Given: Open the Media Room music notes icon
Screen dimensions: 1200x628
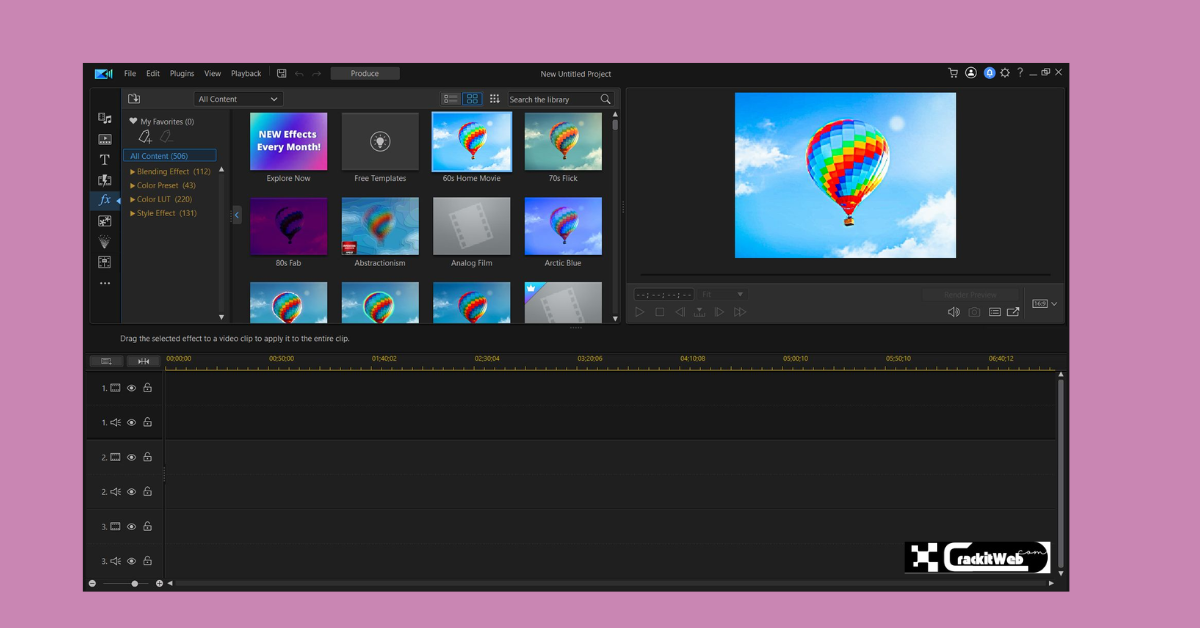Looking at the screenshot, I should tap(104, 117).
